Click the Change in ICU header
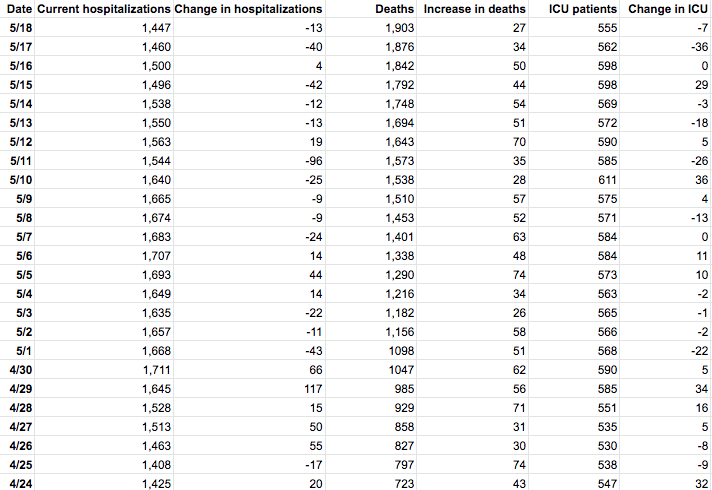 (668, 9)
